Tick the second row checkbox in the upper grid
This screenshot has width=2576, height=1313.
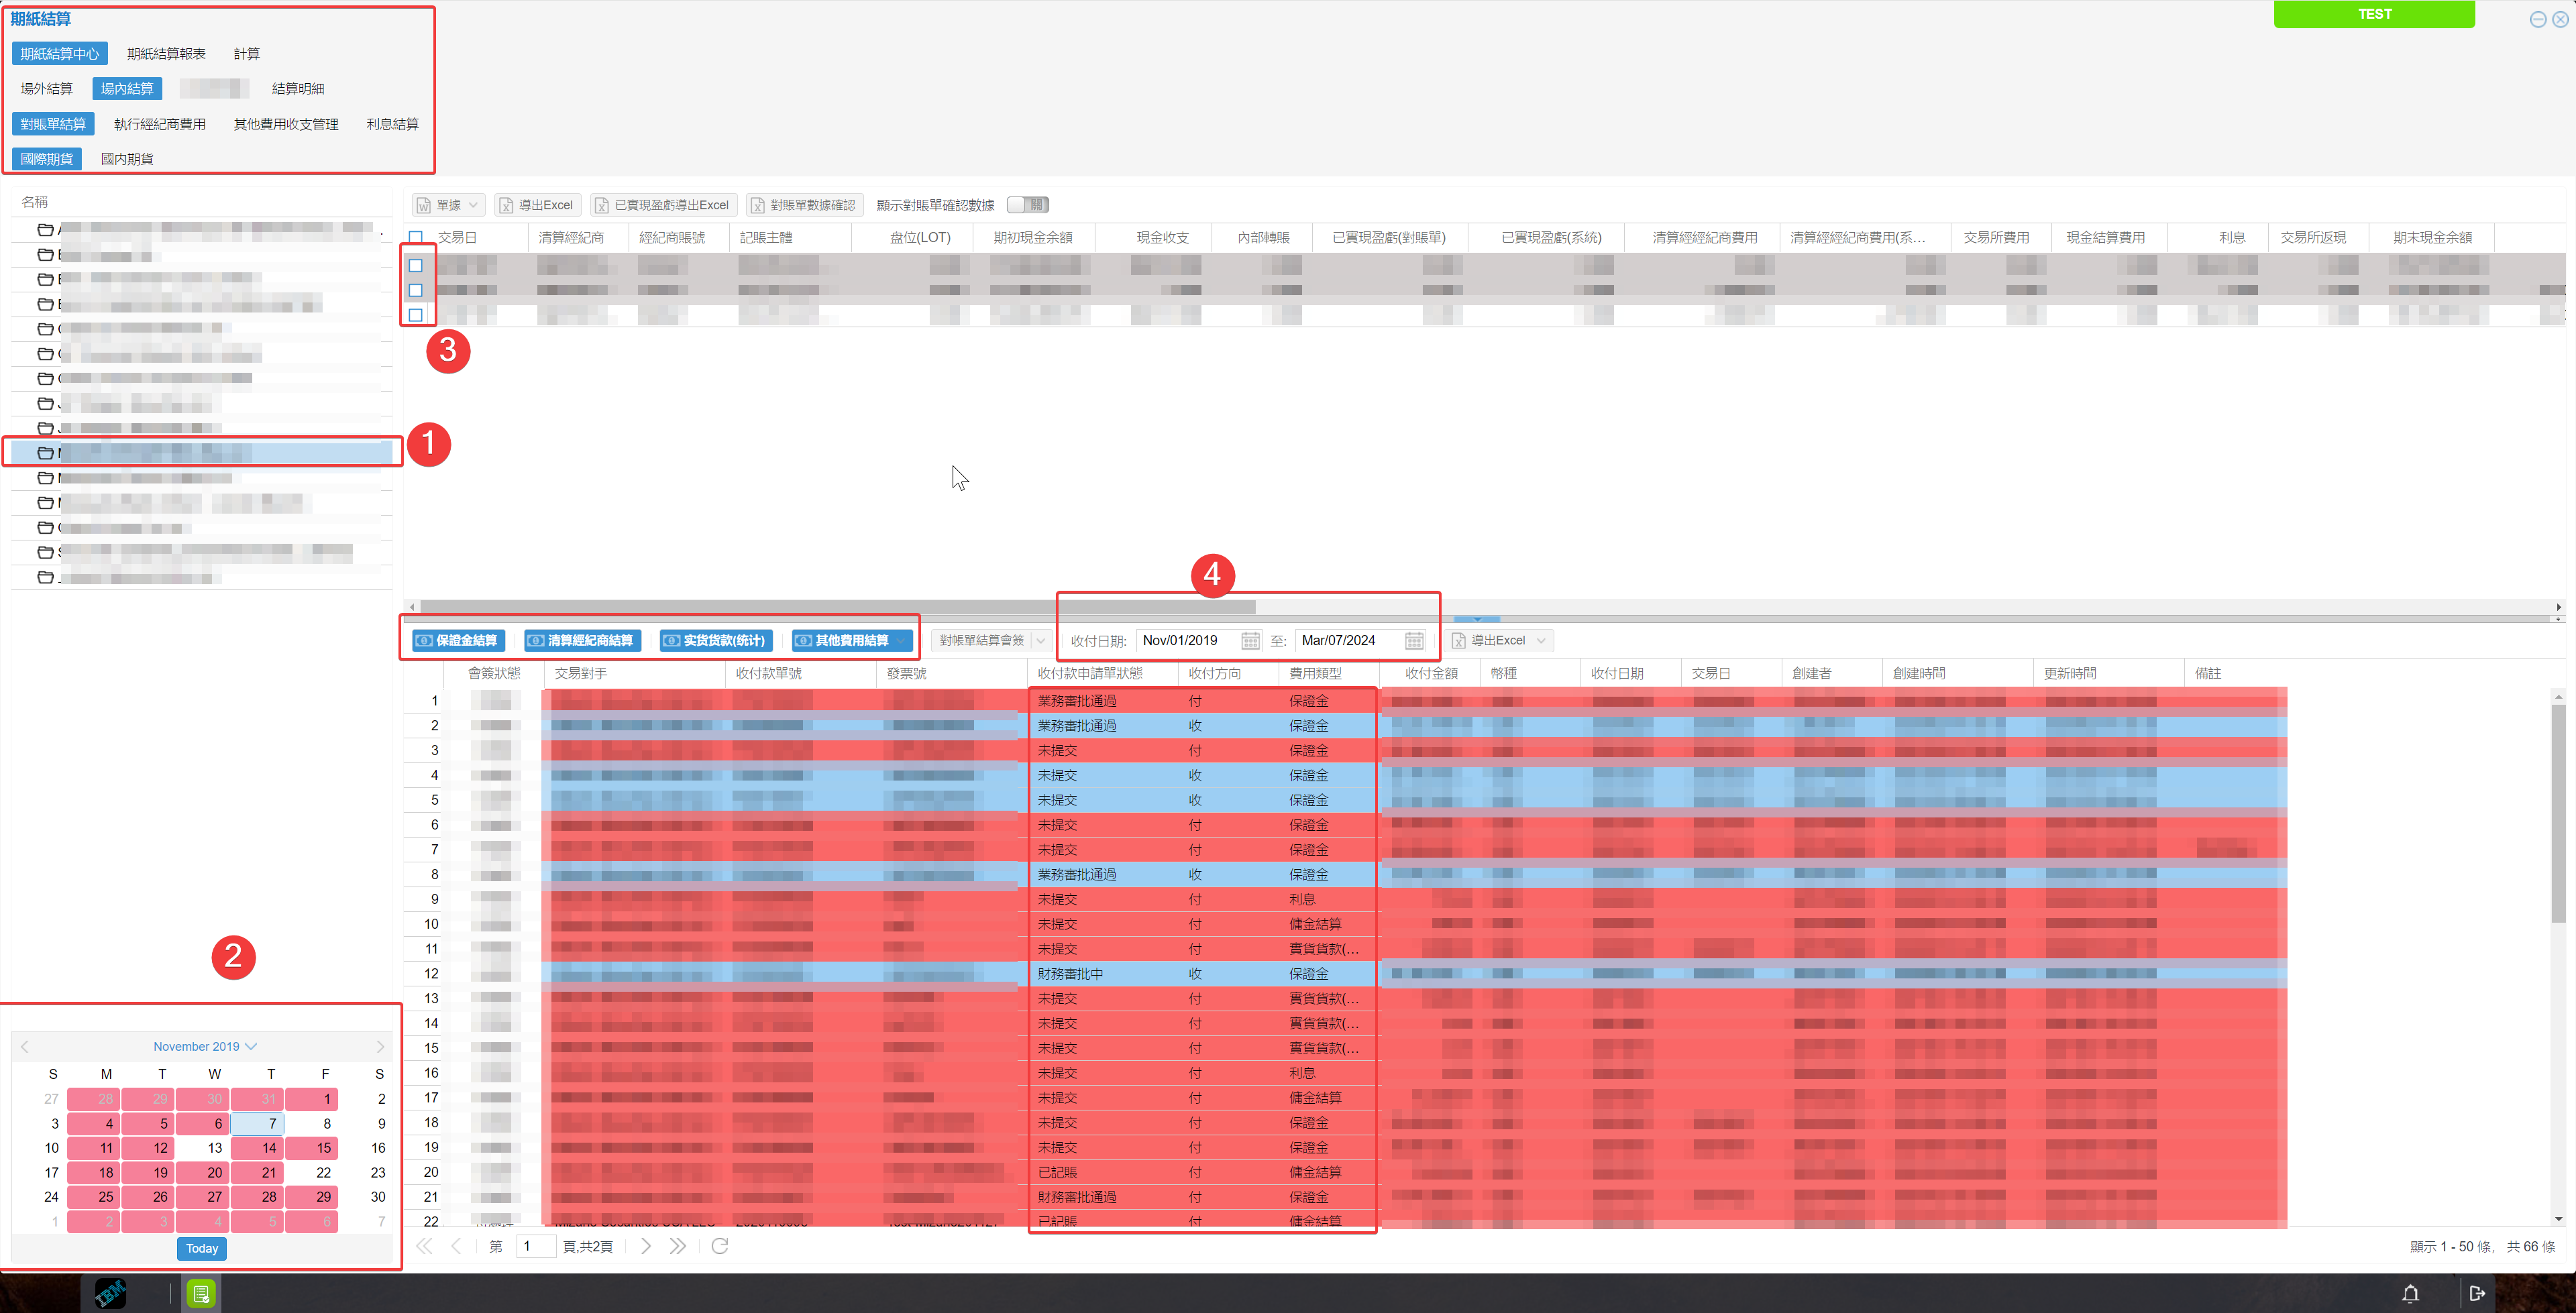(416, 290)
